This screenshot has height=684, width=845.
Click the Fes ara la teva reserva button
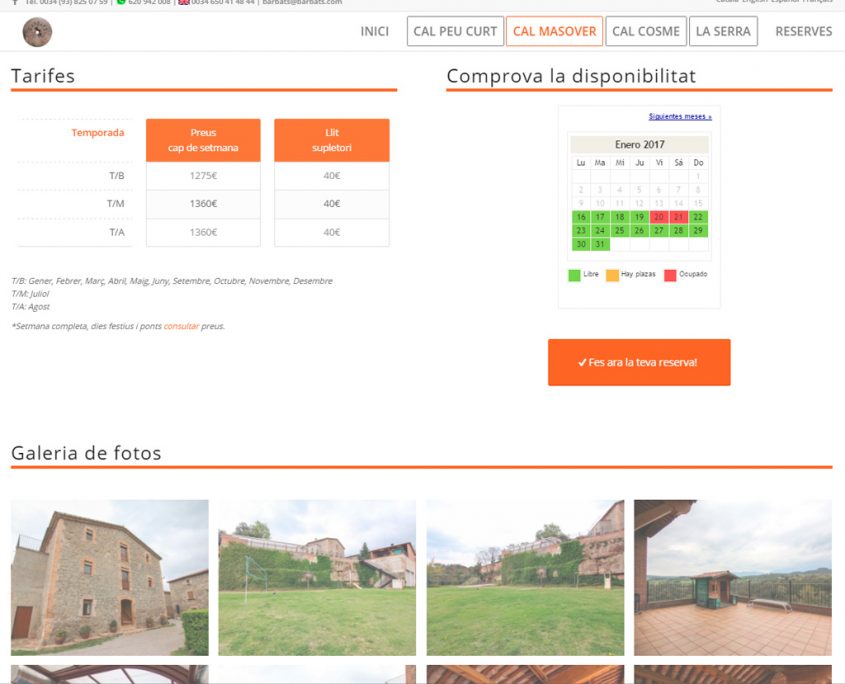[639, 362]
